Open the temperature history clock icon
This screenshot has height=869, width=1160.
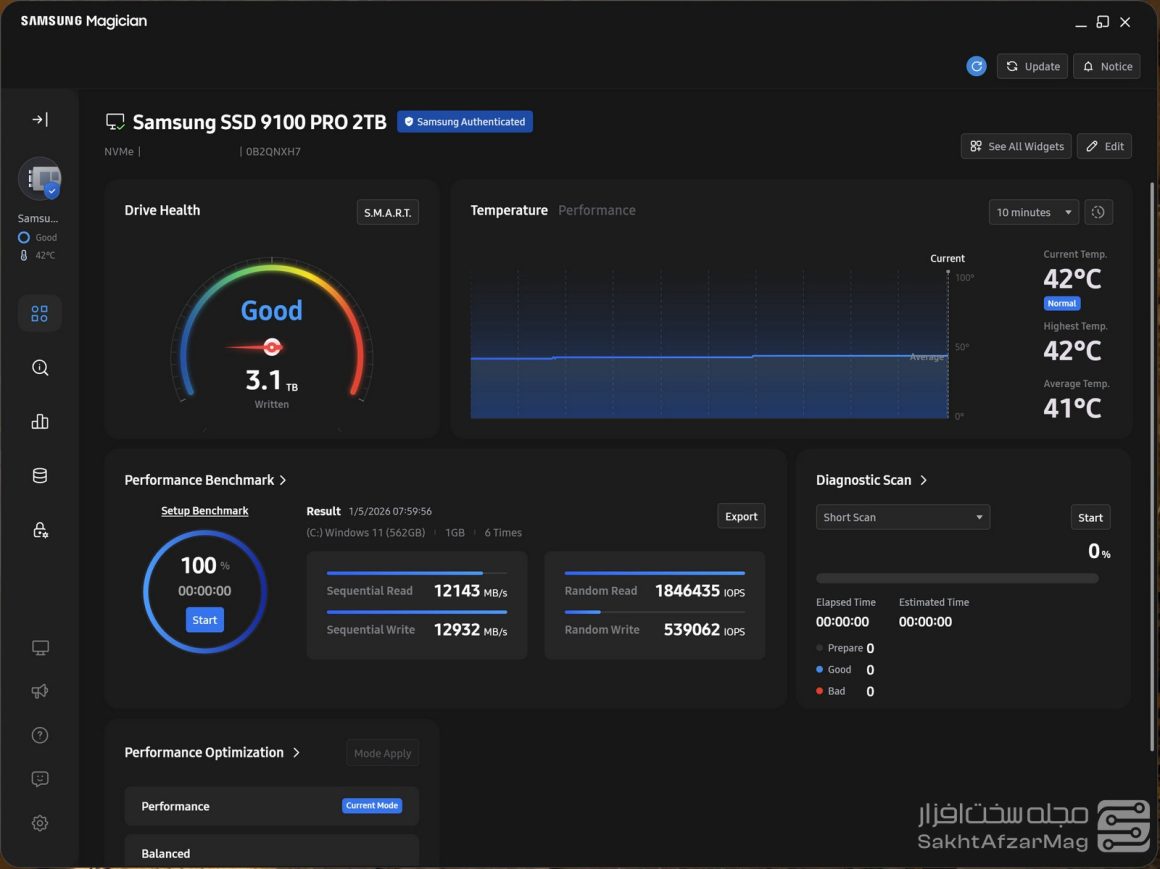(1098, 212)
